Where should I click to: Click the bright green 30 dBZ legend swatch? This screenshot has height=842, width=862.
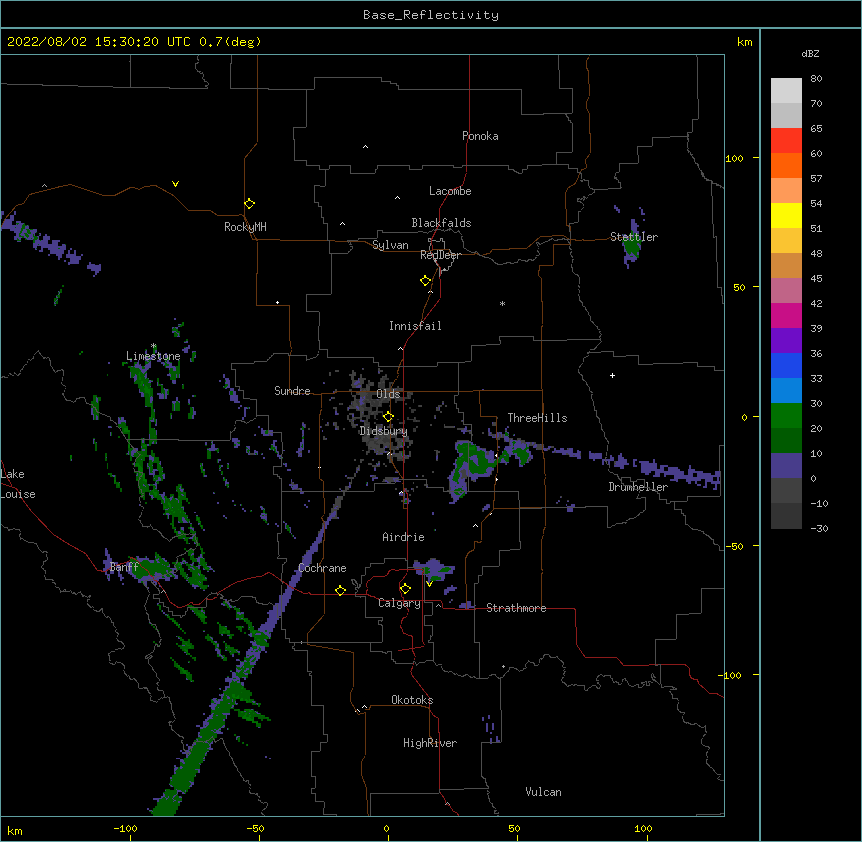coord(786,416)
